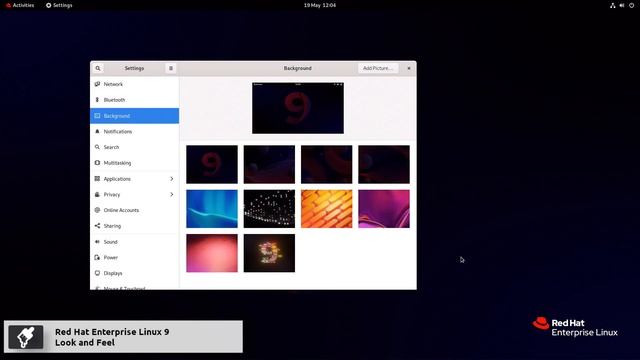
Task: Open the clock showing 19 May 12:04
Action: click(320, 5)
